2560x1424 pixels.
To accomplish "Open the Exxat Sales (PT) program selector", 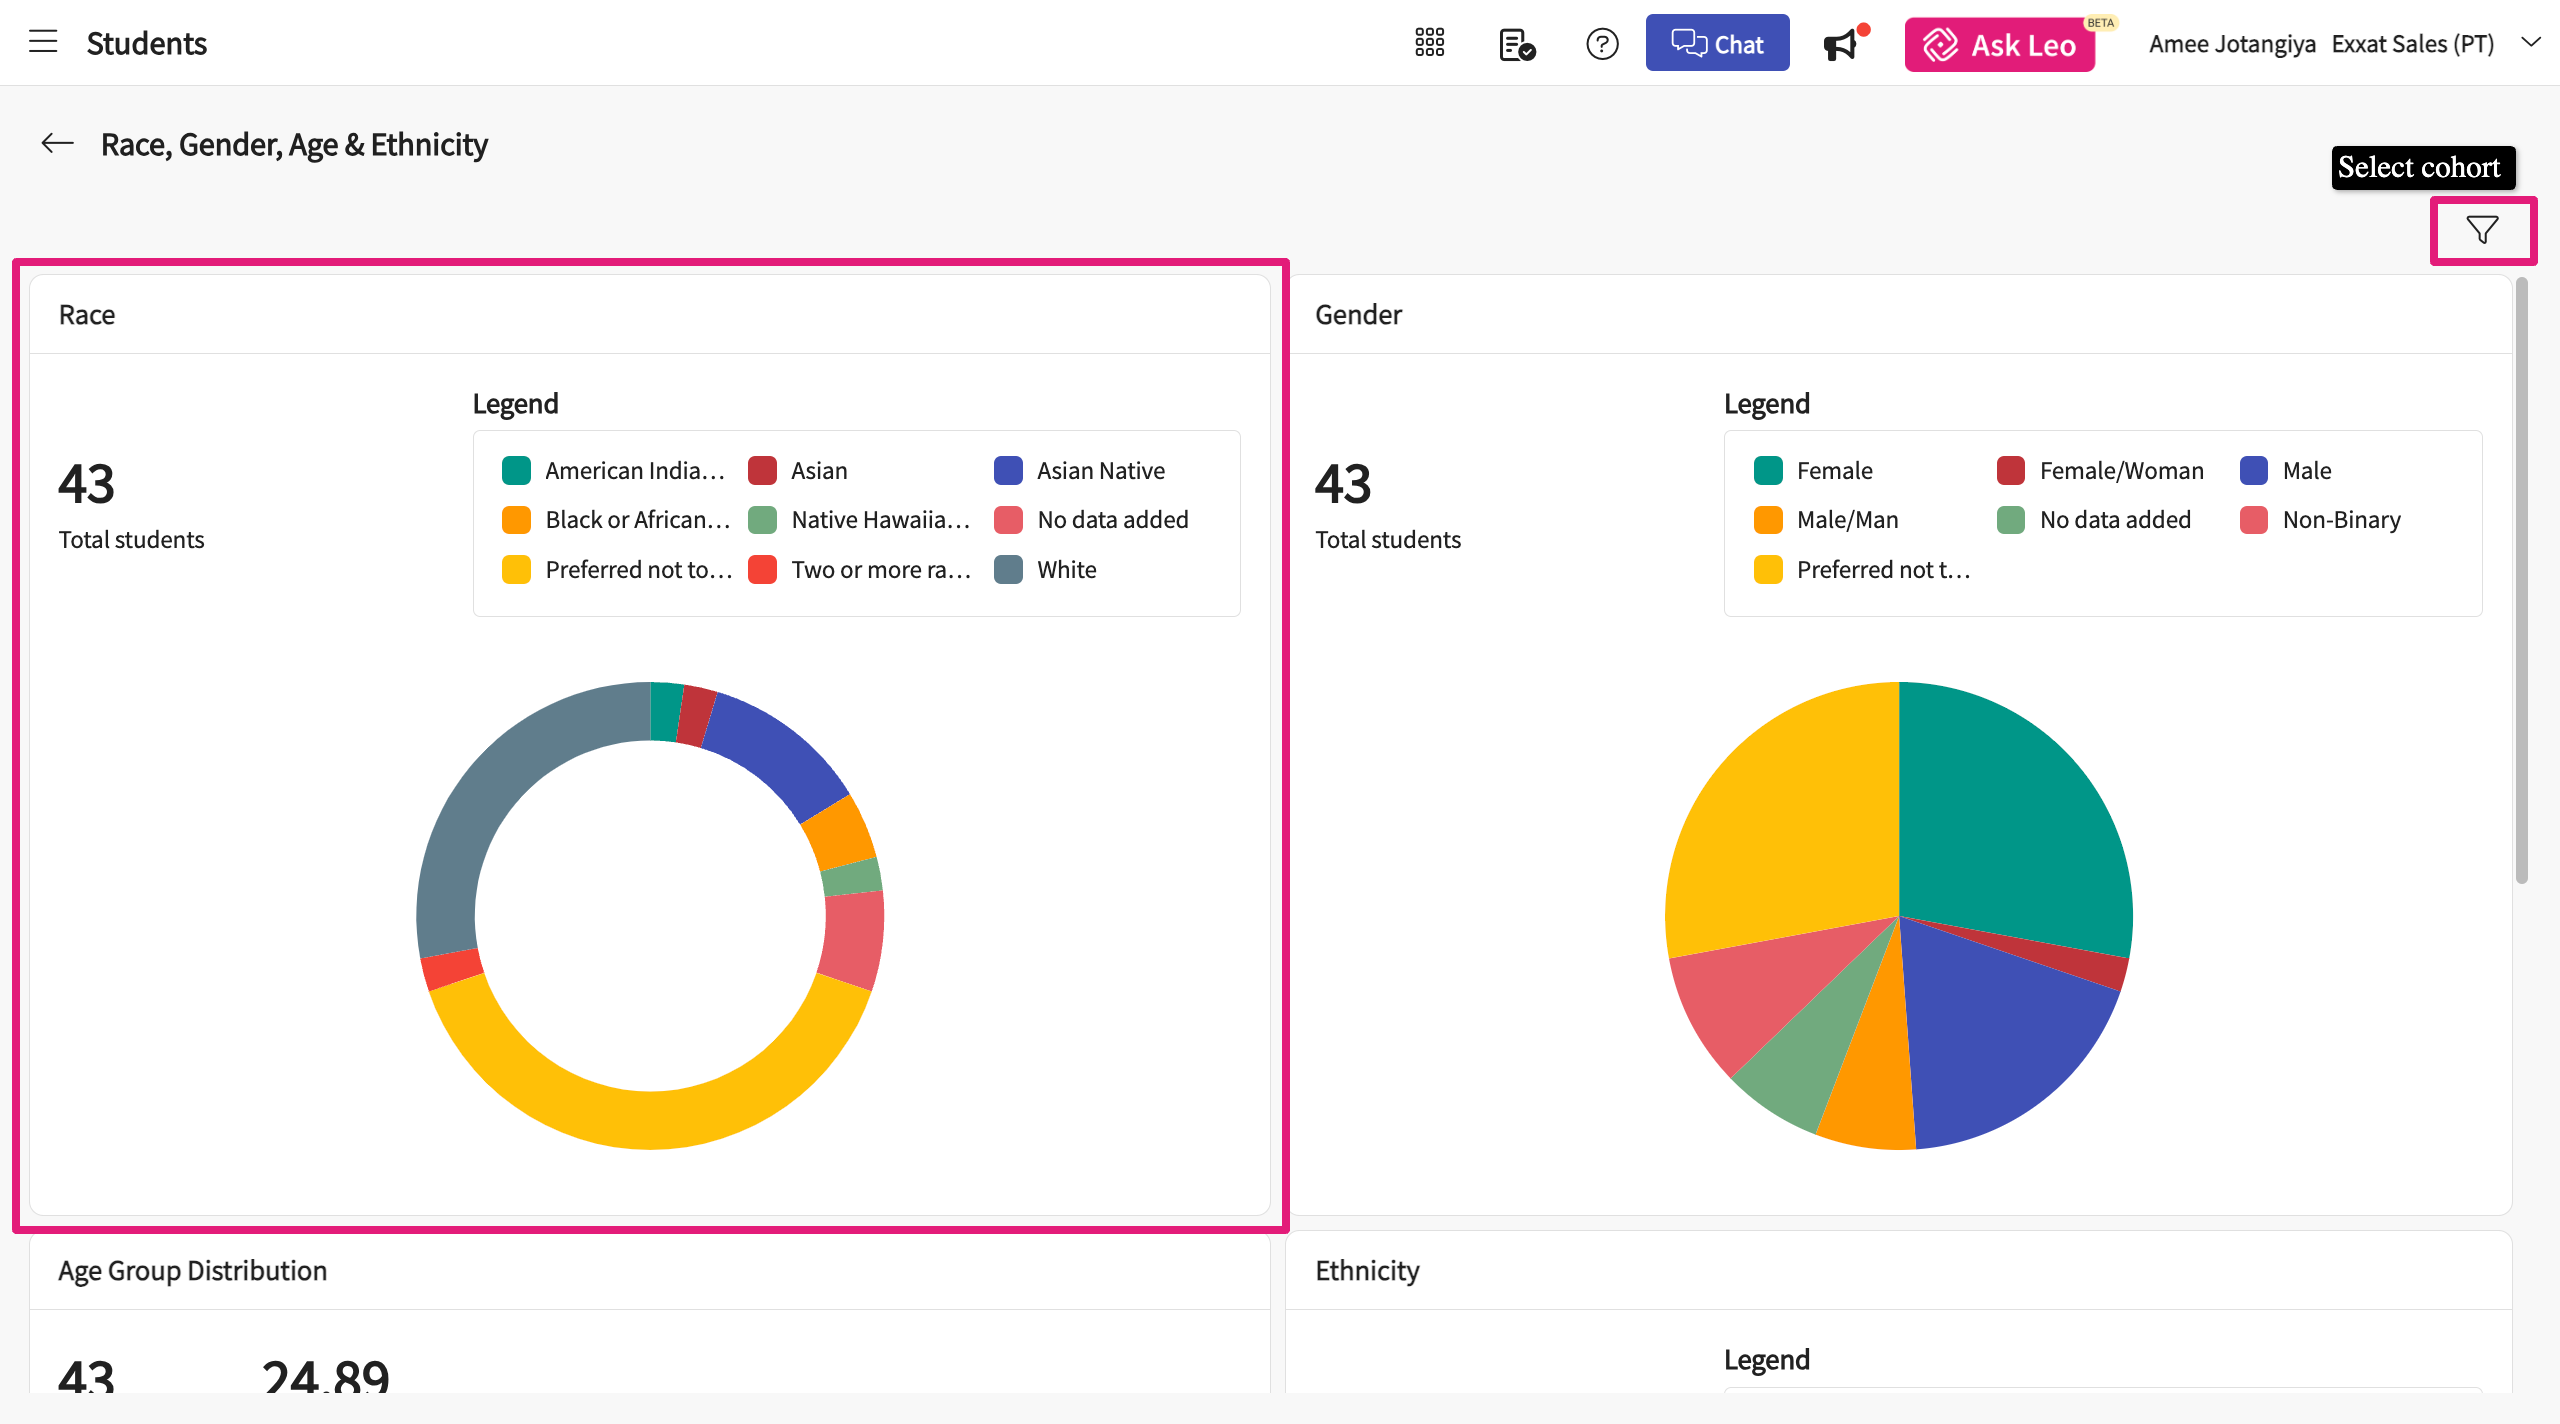I will pos(2412,44).
